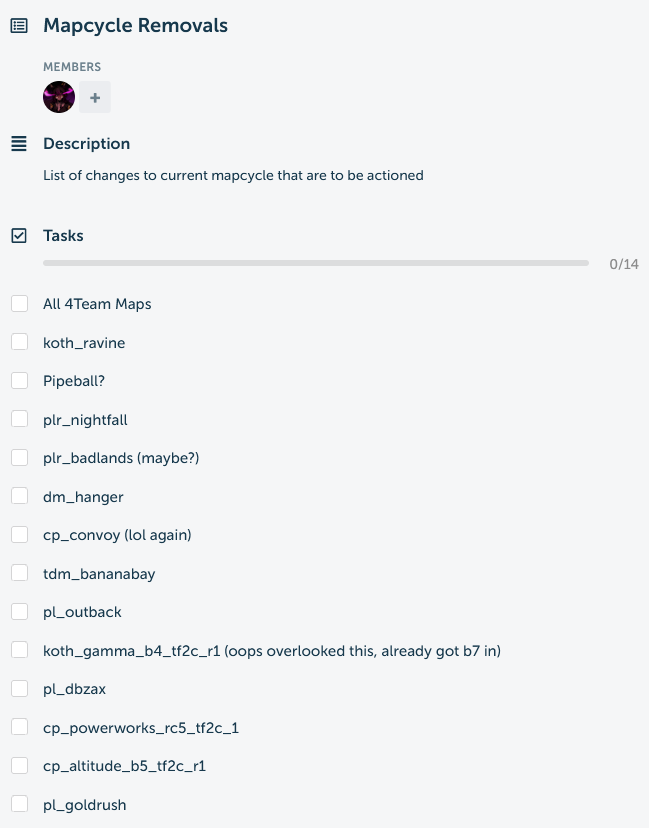Click the Tasks checklist icon
Viewport: 649px width, 828px height.
[19, 236]
